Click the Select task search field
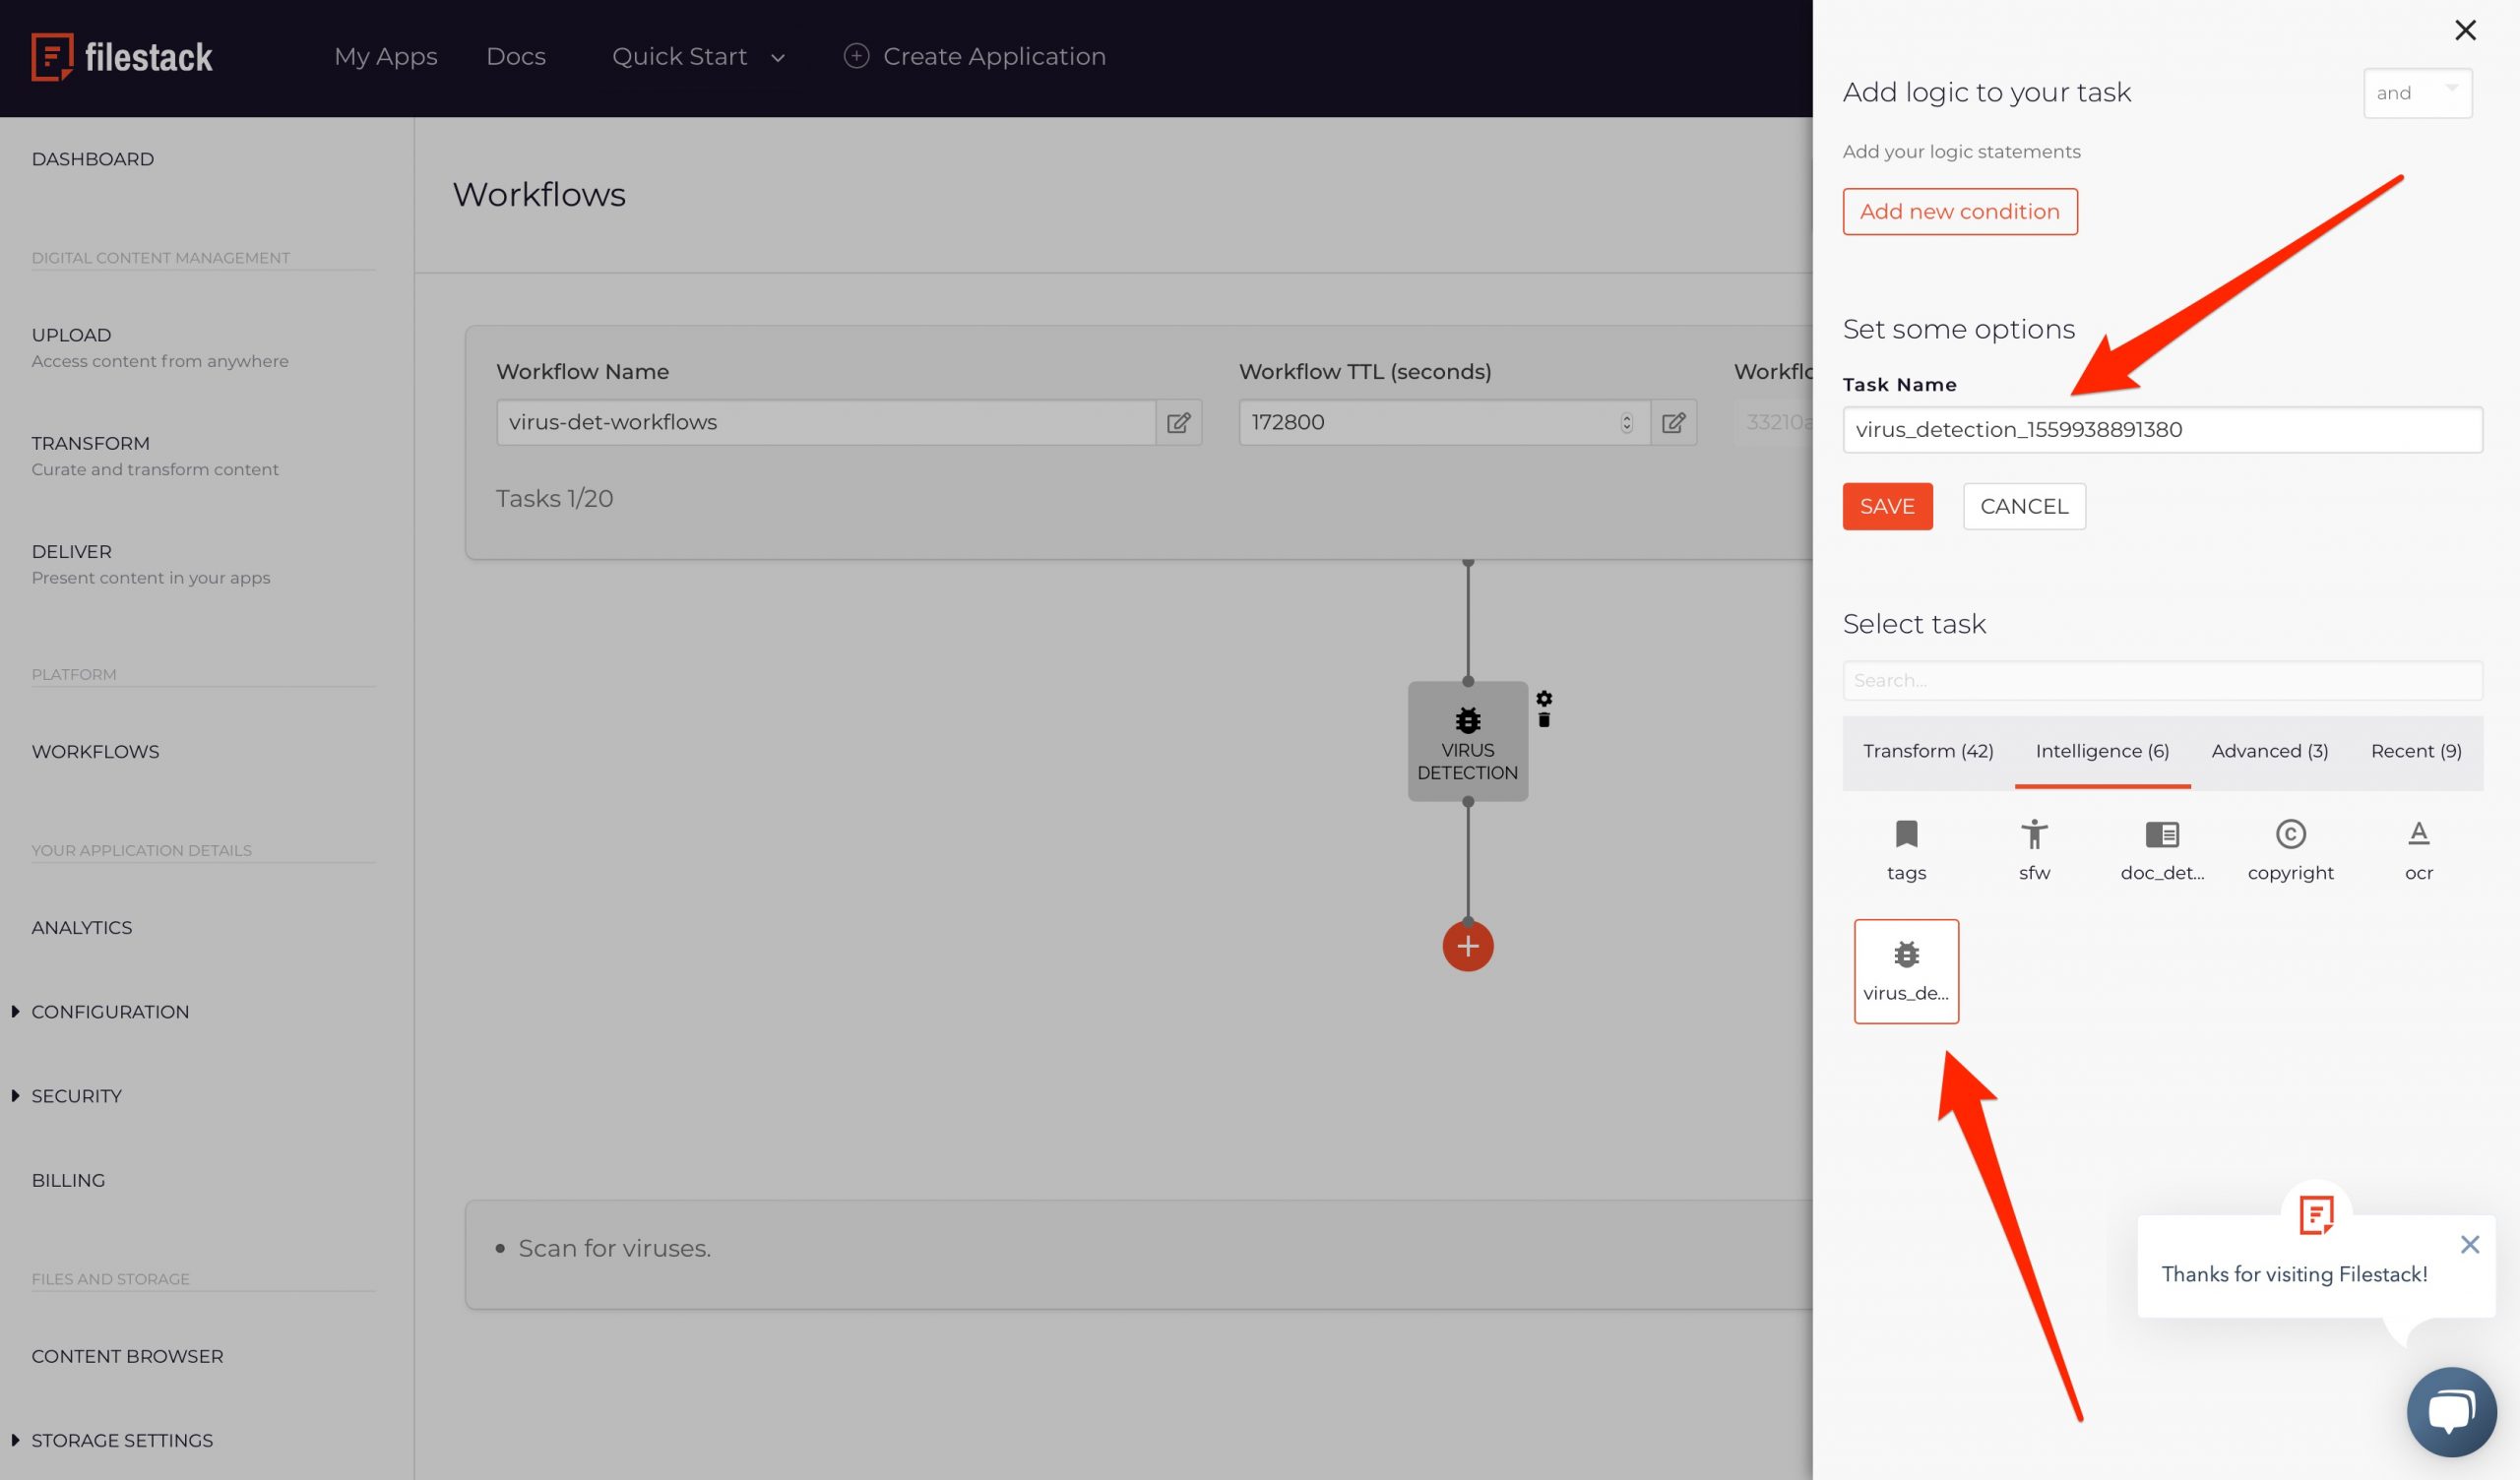The image size is (2520, 1480). tap(2162, 680)
